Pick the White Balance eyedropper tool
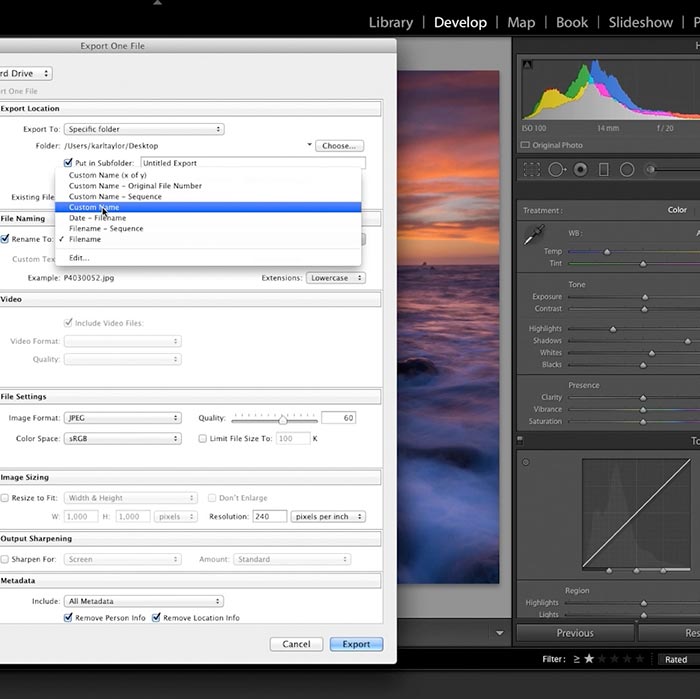Viewport: 700px width, 699px height. 534,234
